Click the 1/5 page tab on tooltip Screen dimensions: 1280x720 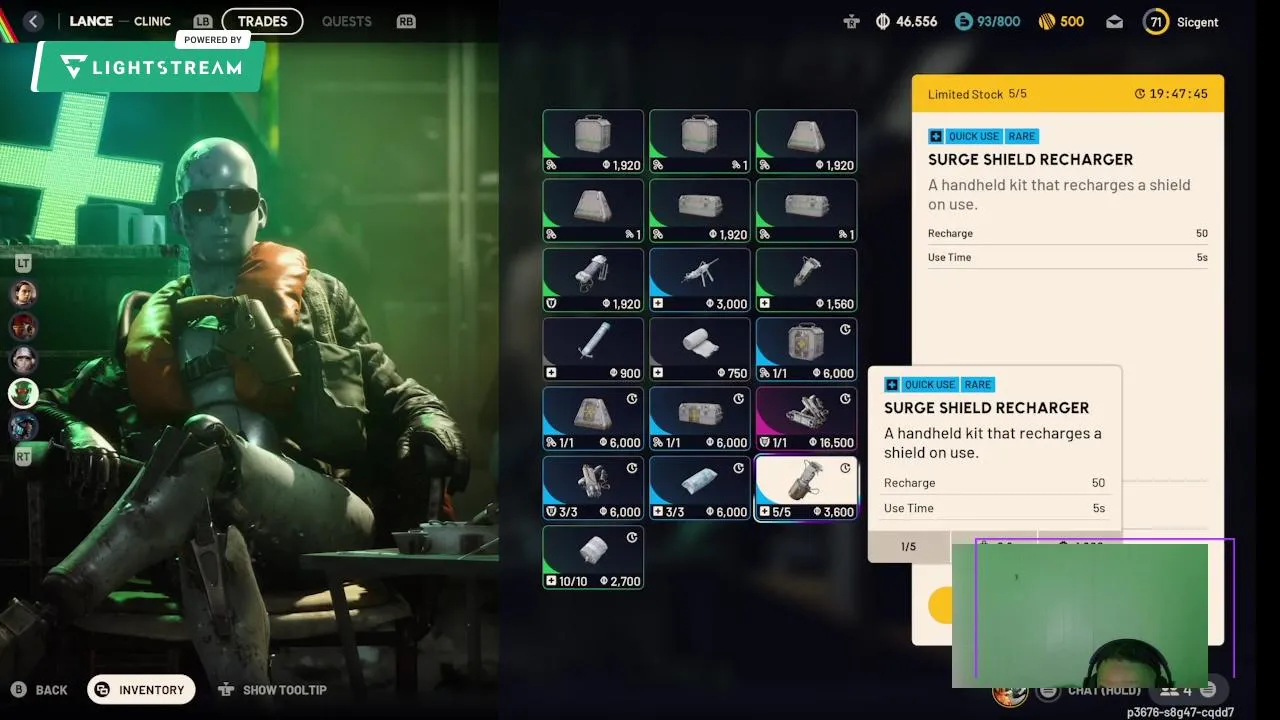tap(908, 546)
